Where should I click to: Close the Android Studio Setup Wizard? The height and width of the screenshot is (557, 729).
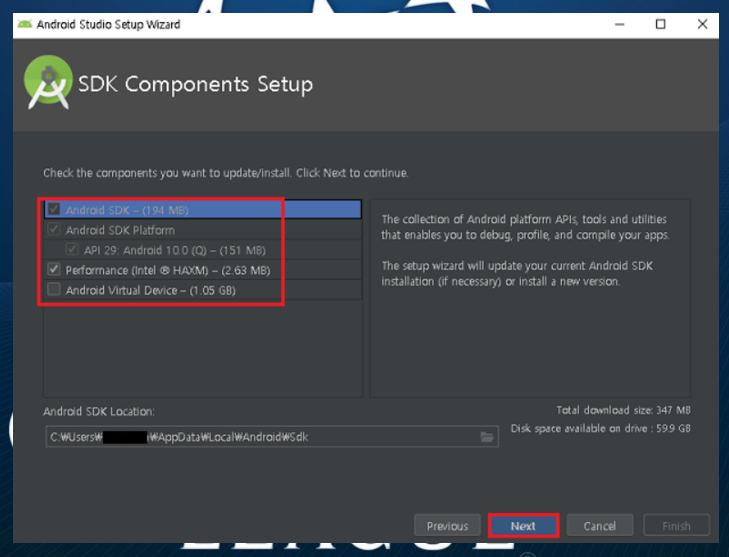tap(702, 24)
